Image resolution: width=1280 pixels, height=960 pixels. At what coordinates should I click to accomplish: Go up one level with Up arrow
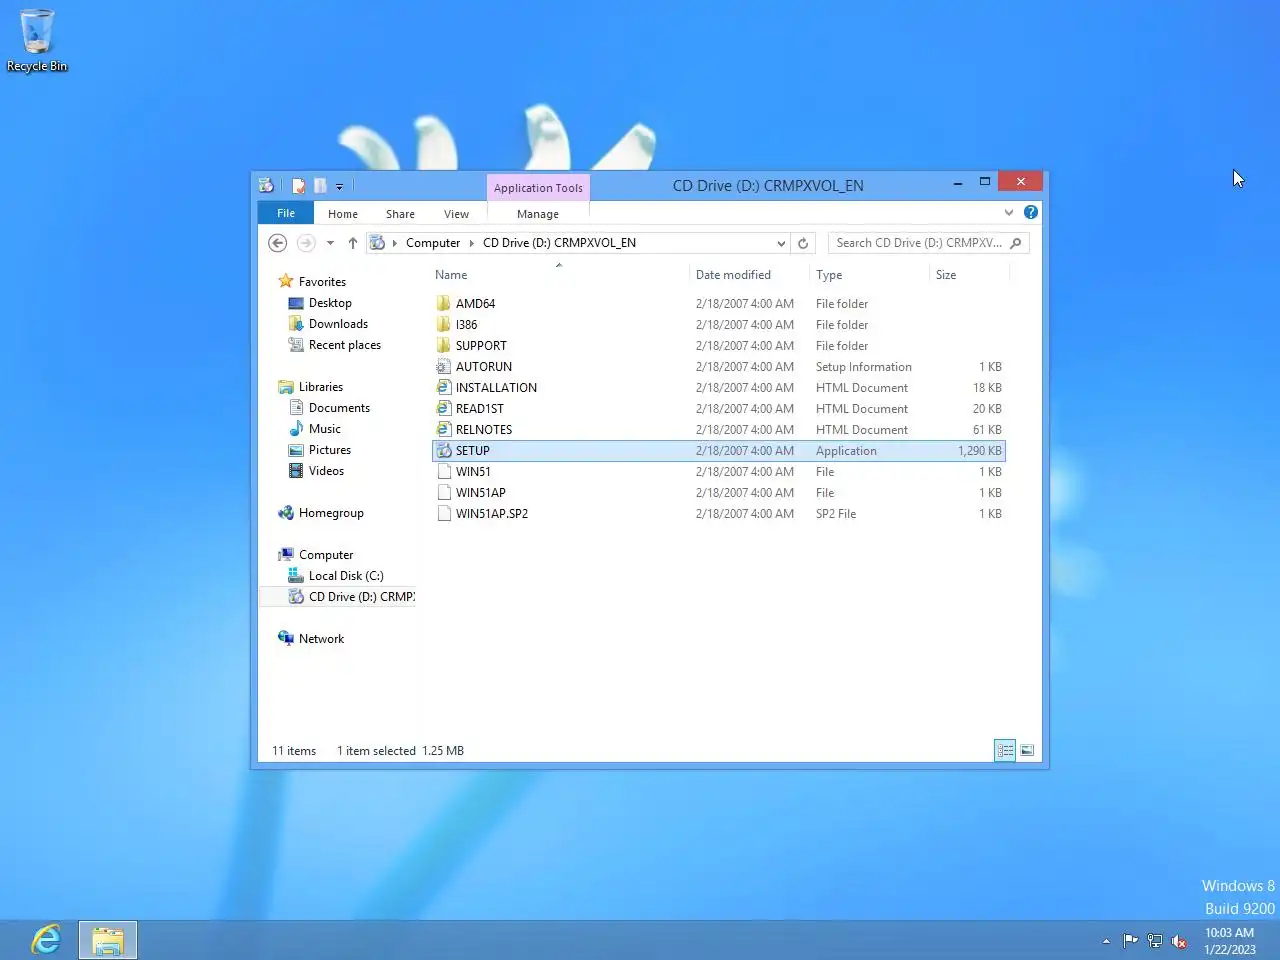click(x=353, y=243)
